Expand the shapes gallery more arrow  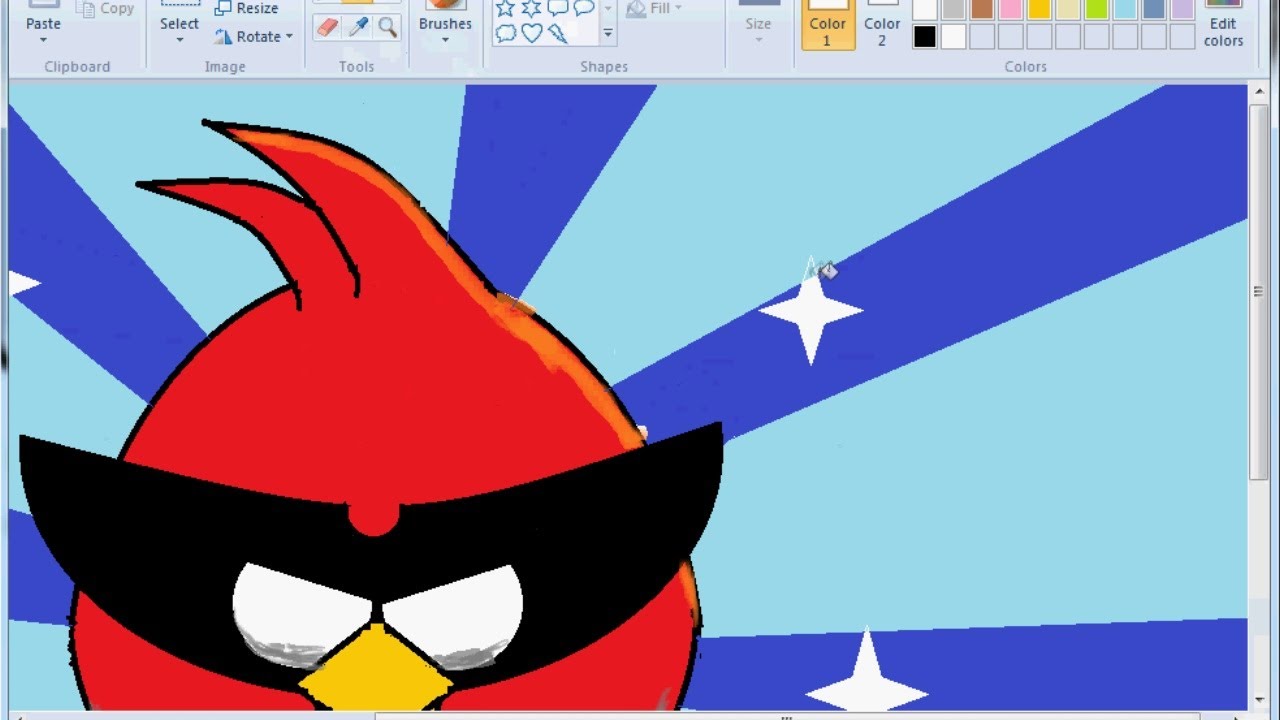607,33
